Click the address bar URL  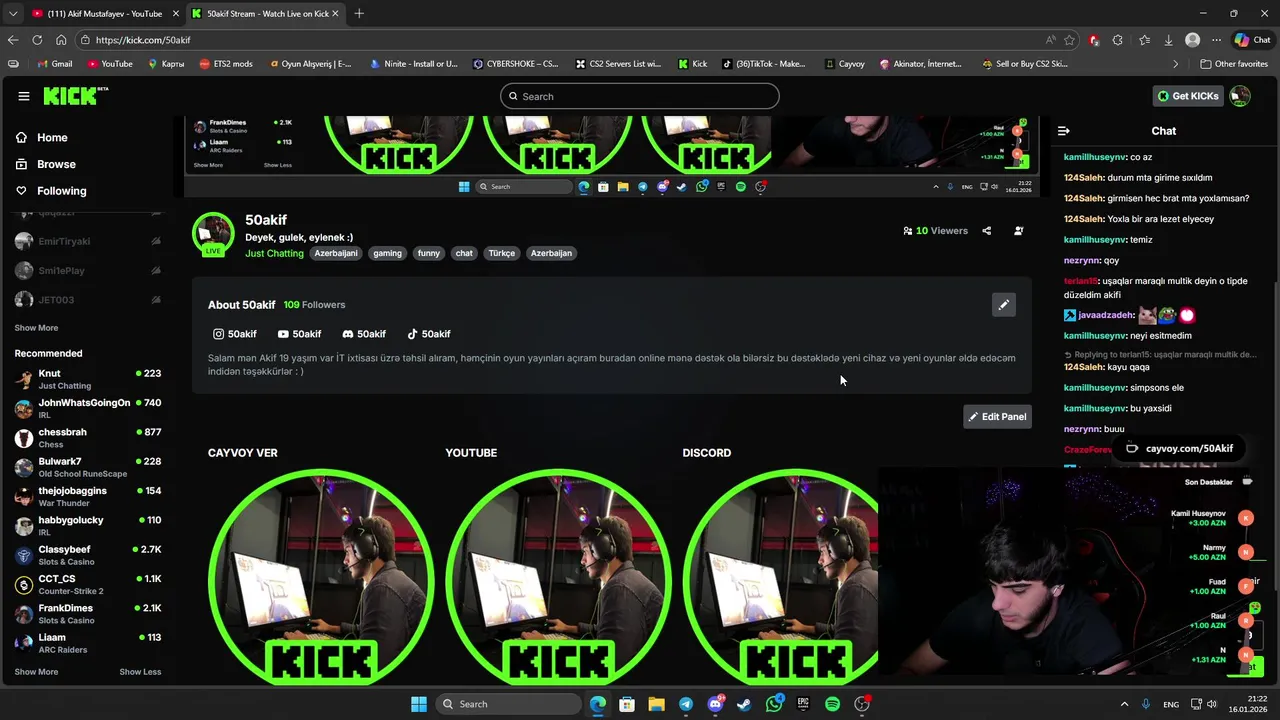pos(144,40)
